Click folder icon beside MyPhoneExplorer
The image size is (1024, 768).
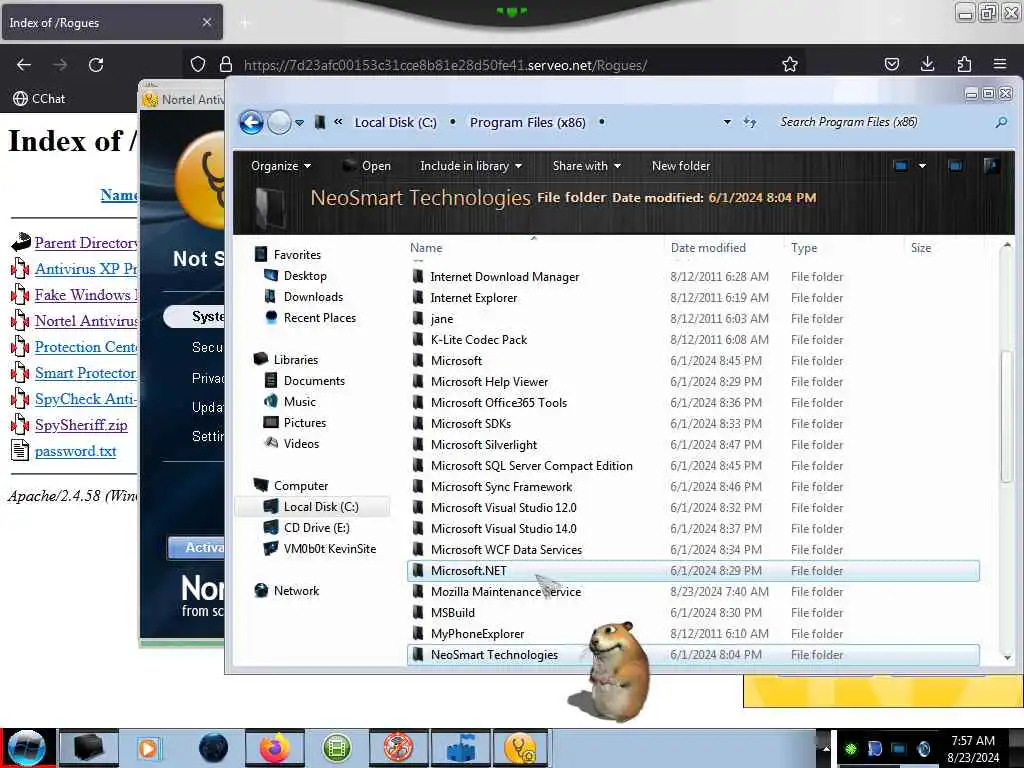418,633
